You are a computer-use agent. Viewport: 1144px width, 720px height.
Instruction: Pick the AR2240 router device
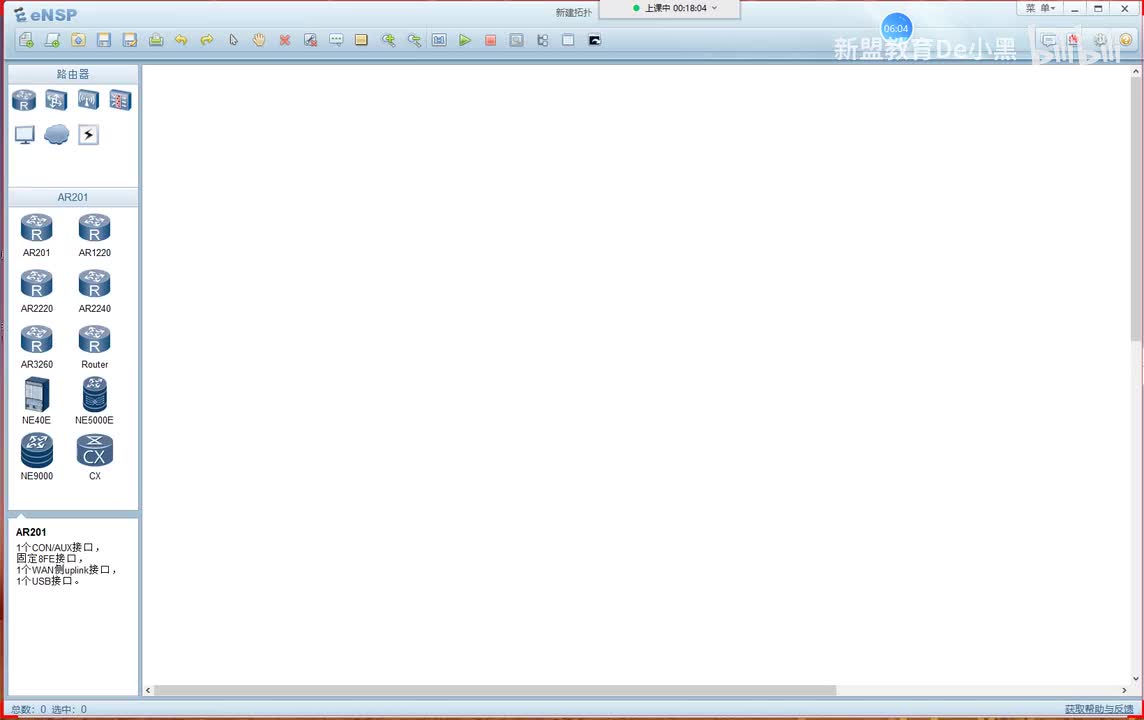[95, 291]
